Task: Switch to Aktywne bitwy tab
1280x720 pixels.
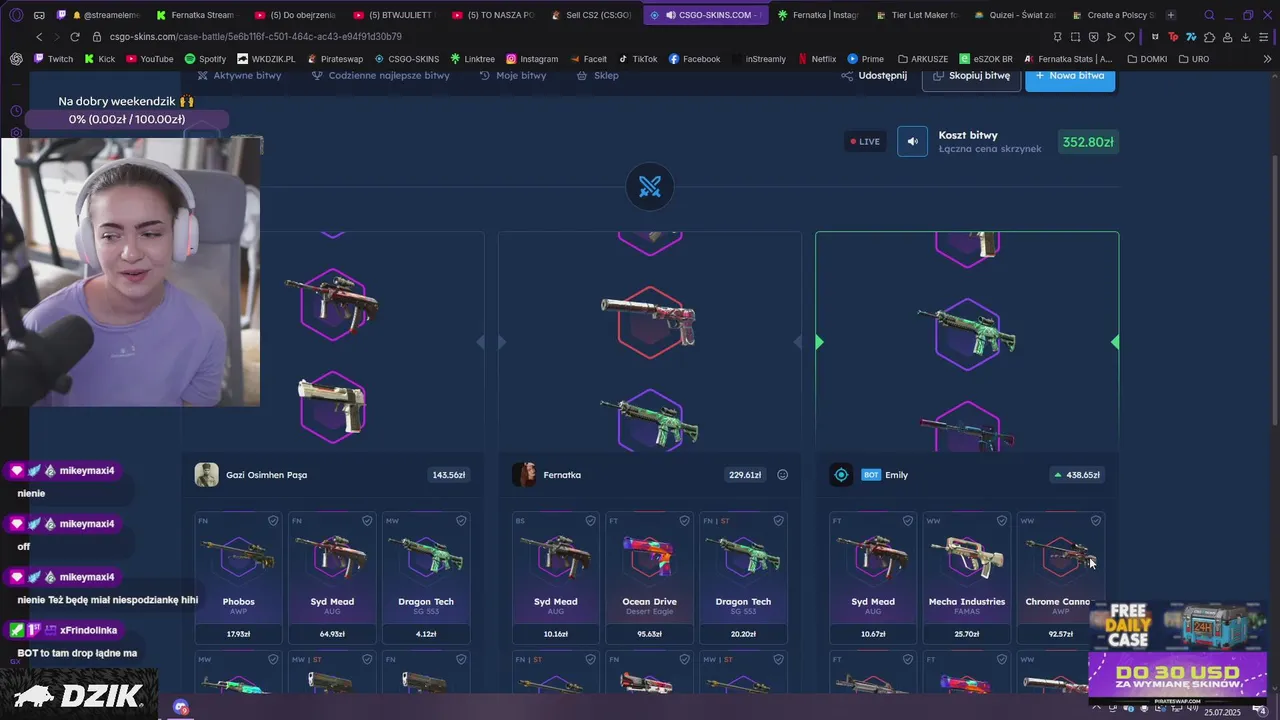Action: point(240,76)
